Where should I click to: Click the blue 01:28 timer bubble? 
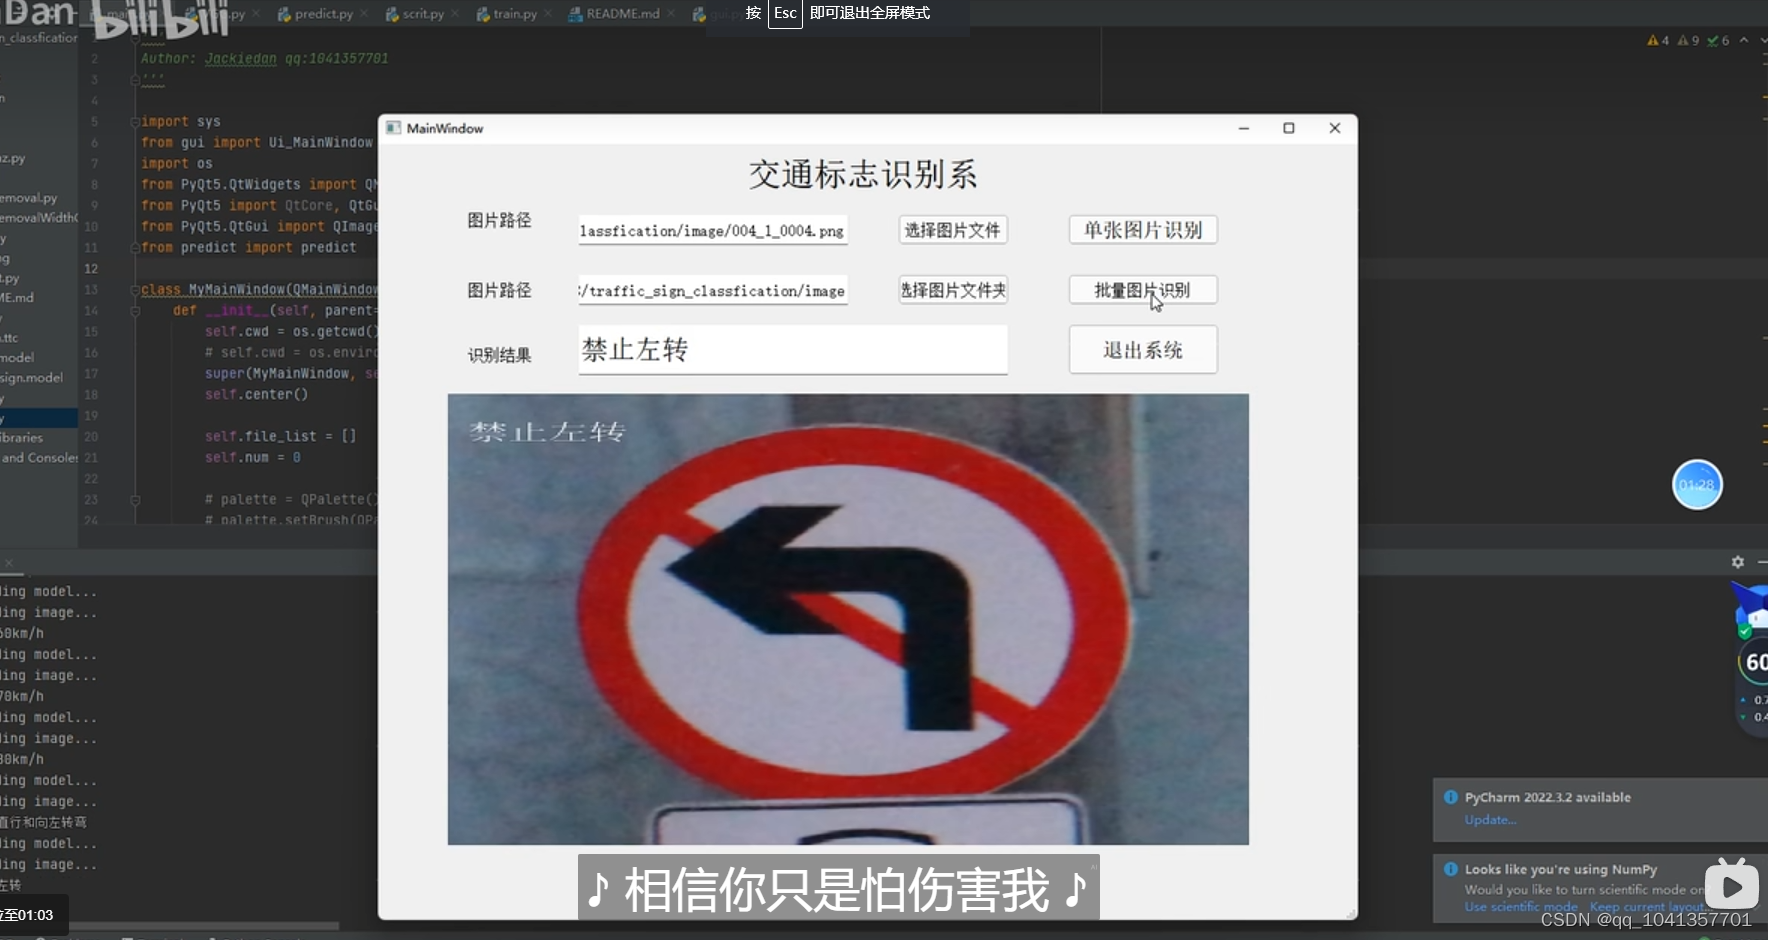point(1697,485)
